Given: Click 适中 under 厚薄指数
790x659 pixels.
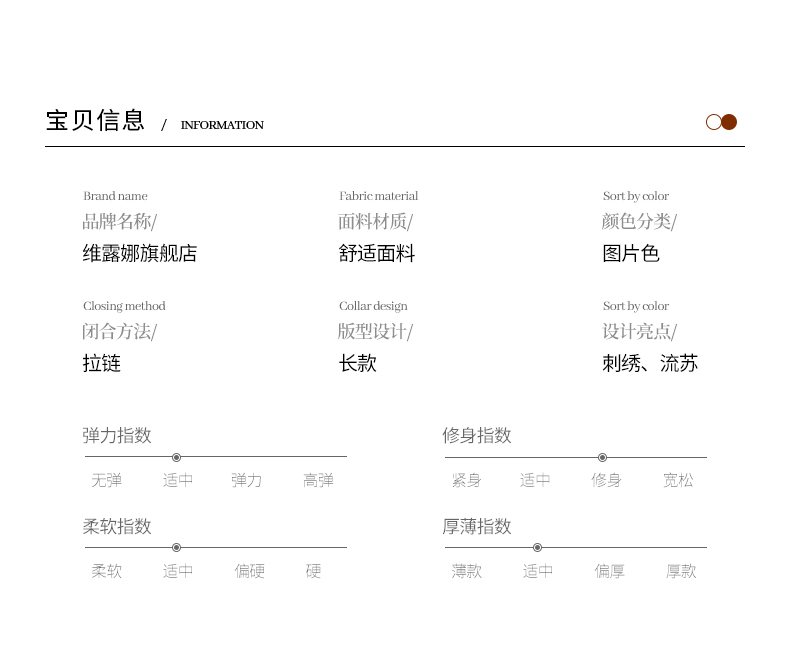Looking at the screenshot, I should pos(538,571).
